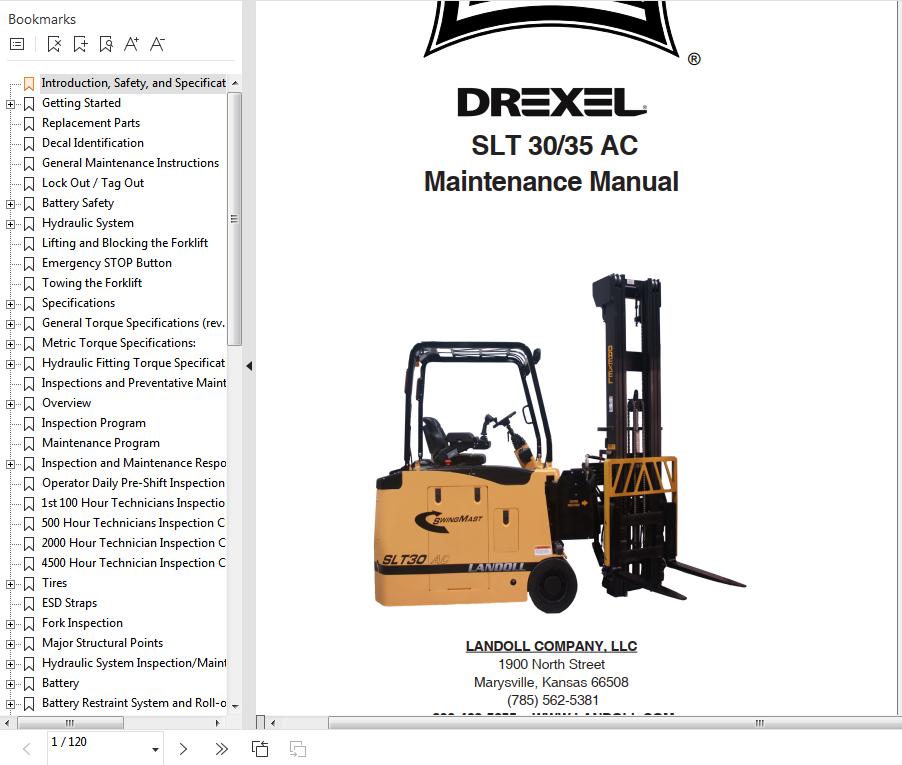
Task: Expand Inspection and Maintenance Responsibilities bookmark
Action: tap(10, 464)
